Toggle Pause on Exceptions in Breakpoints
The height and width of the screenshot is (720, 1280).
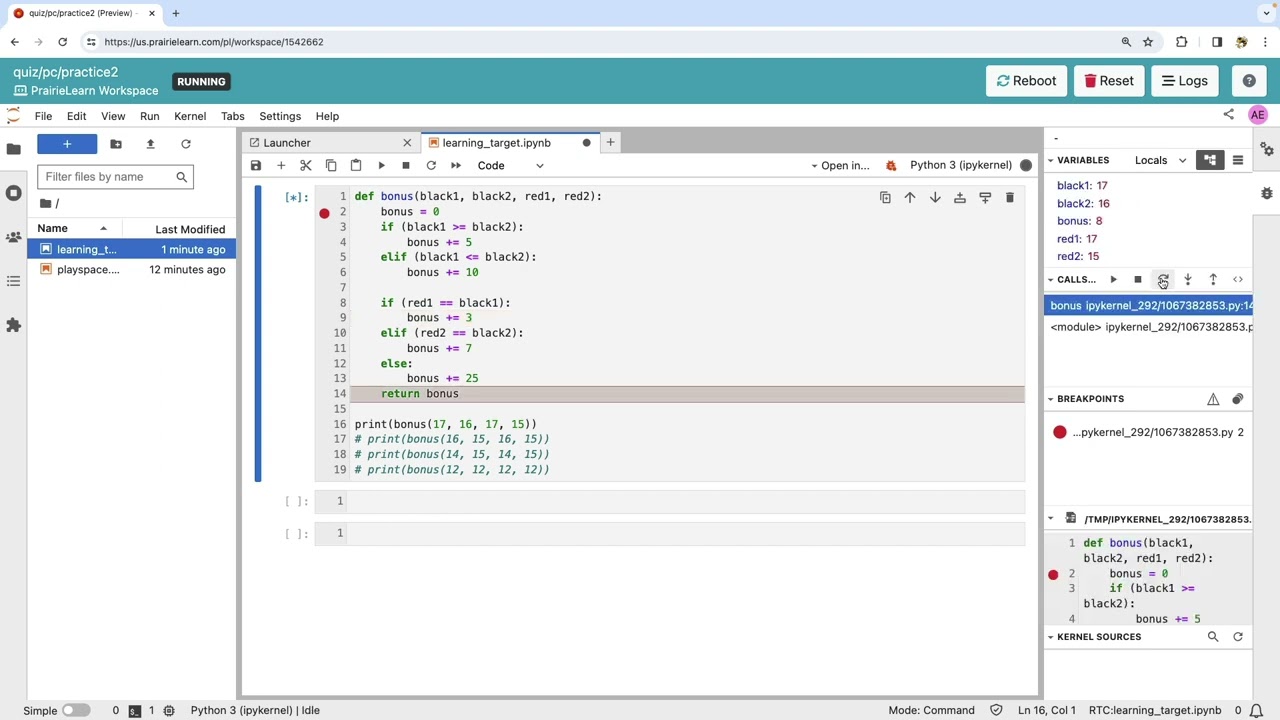[x=1213, y=399]
